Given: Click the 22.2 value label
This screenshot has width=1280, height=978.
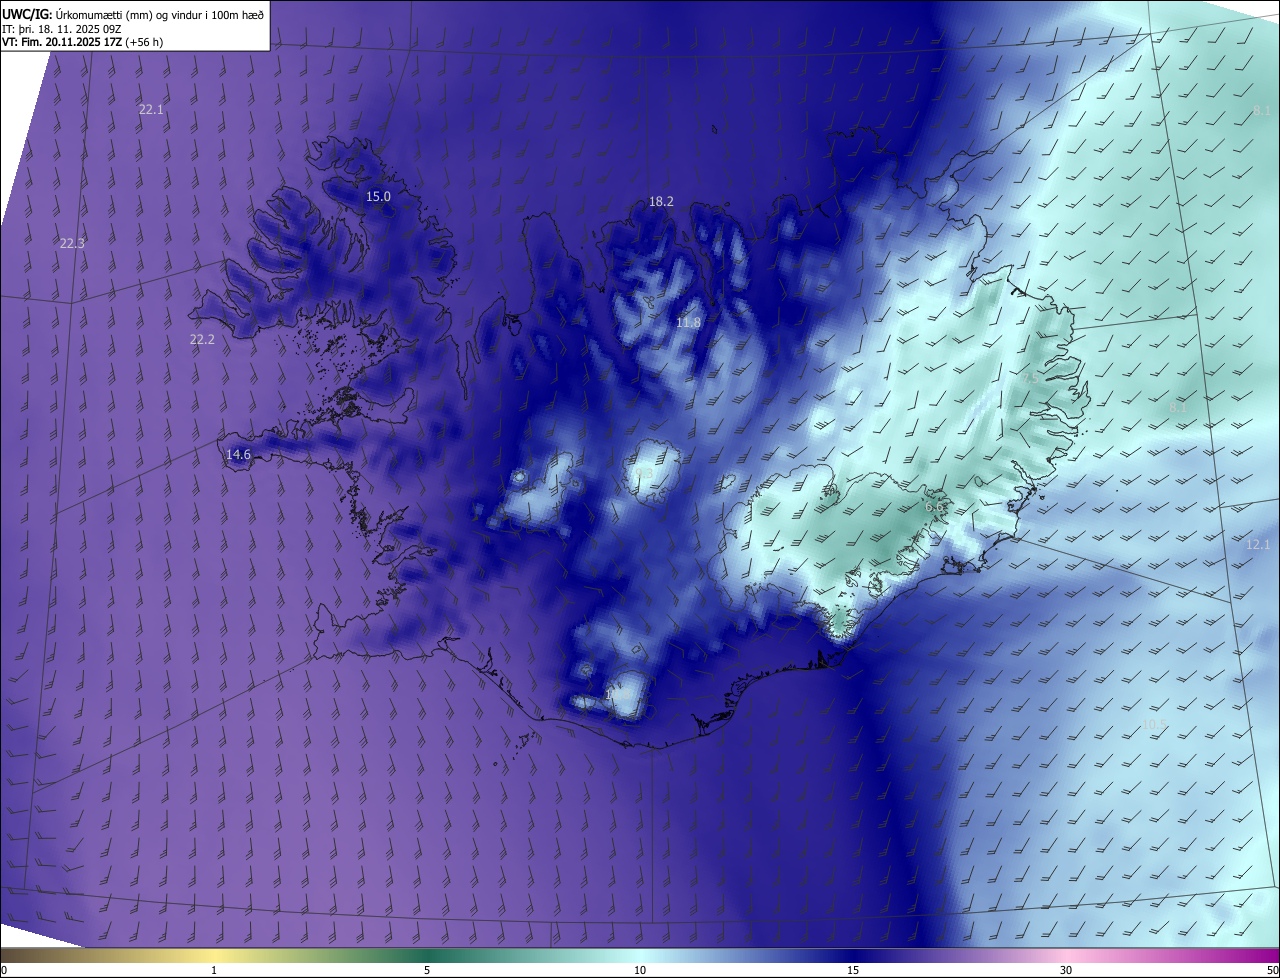Looking at the screenshot, I should pyautogui.click(x=202, y=340).
